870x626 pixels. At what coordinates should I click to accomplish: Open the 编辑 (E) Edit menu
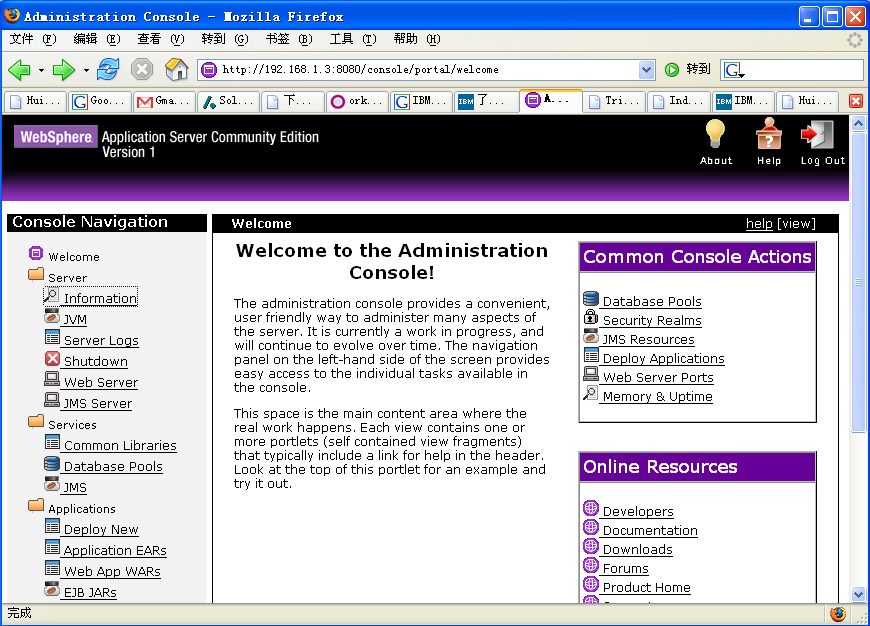click(97, 39)
